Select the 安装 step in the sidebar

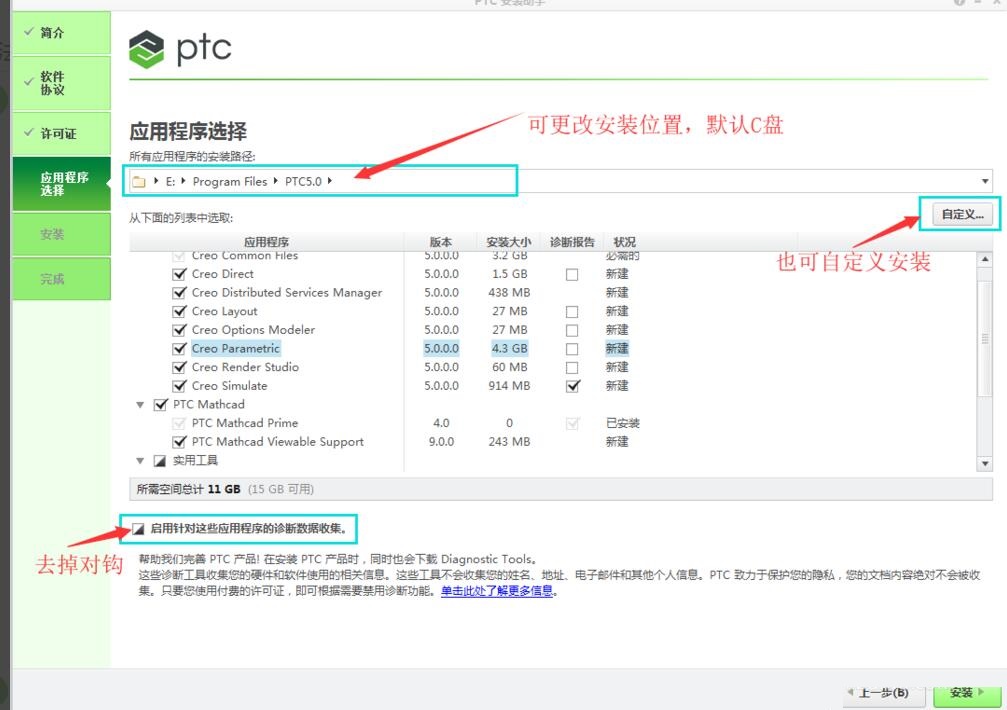point(61,234)
